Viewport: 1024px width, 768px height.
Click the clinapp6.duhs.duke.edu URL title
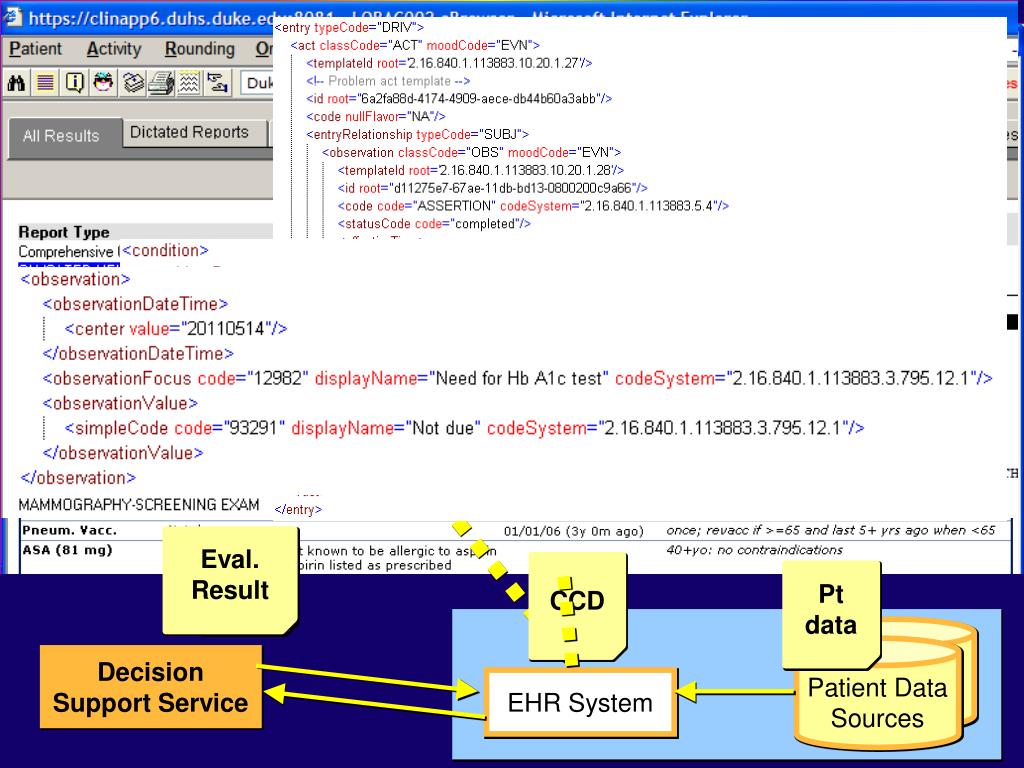[150, 18]
